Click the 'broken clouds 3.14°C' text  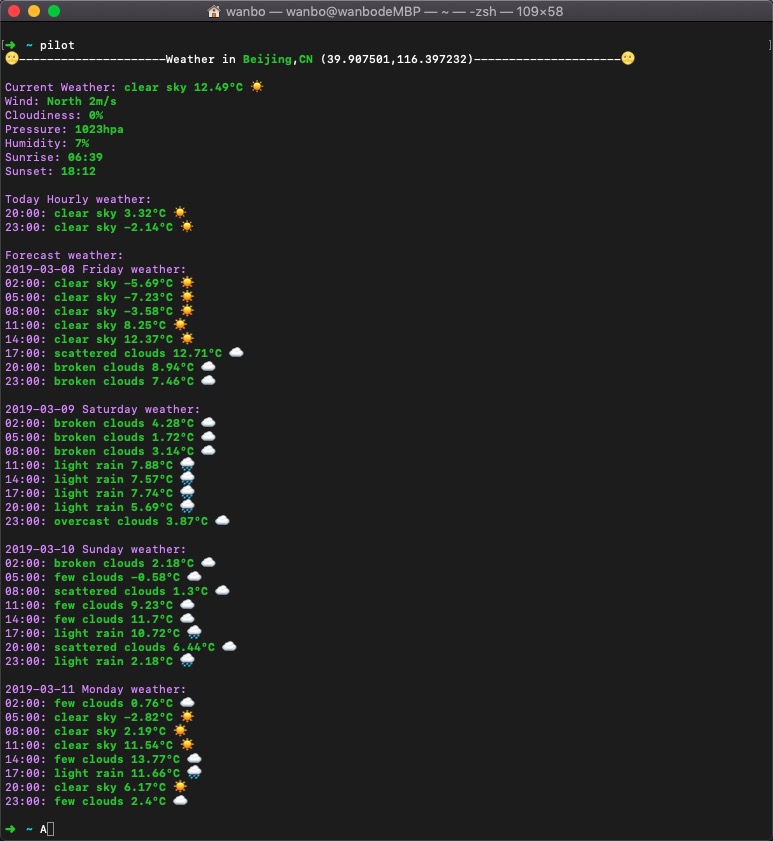coord(124,451)
